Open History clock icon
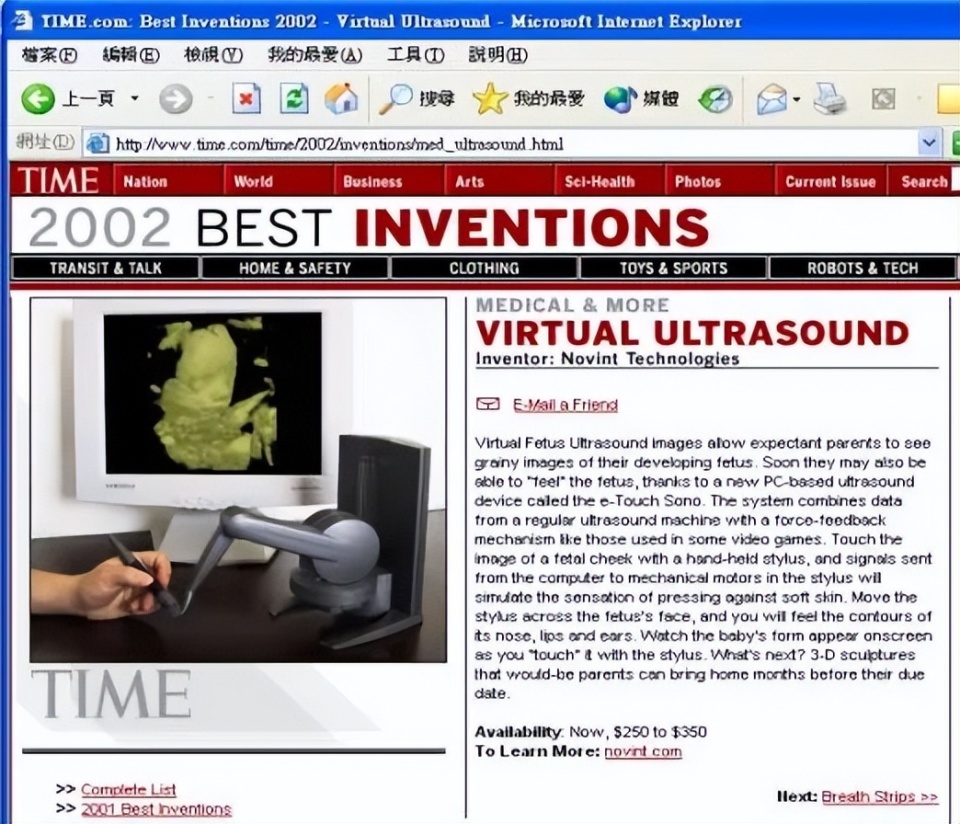 pyautogui.click(x=715, y=99)
